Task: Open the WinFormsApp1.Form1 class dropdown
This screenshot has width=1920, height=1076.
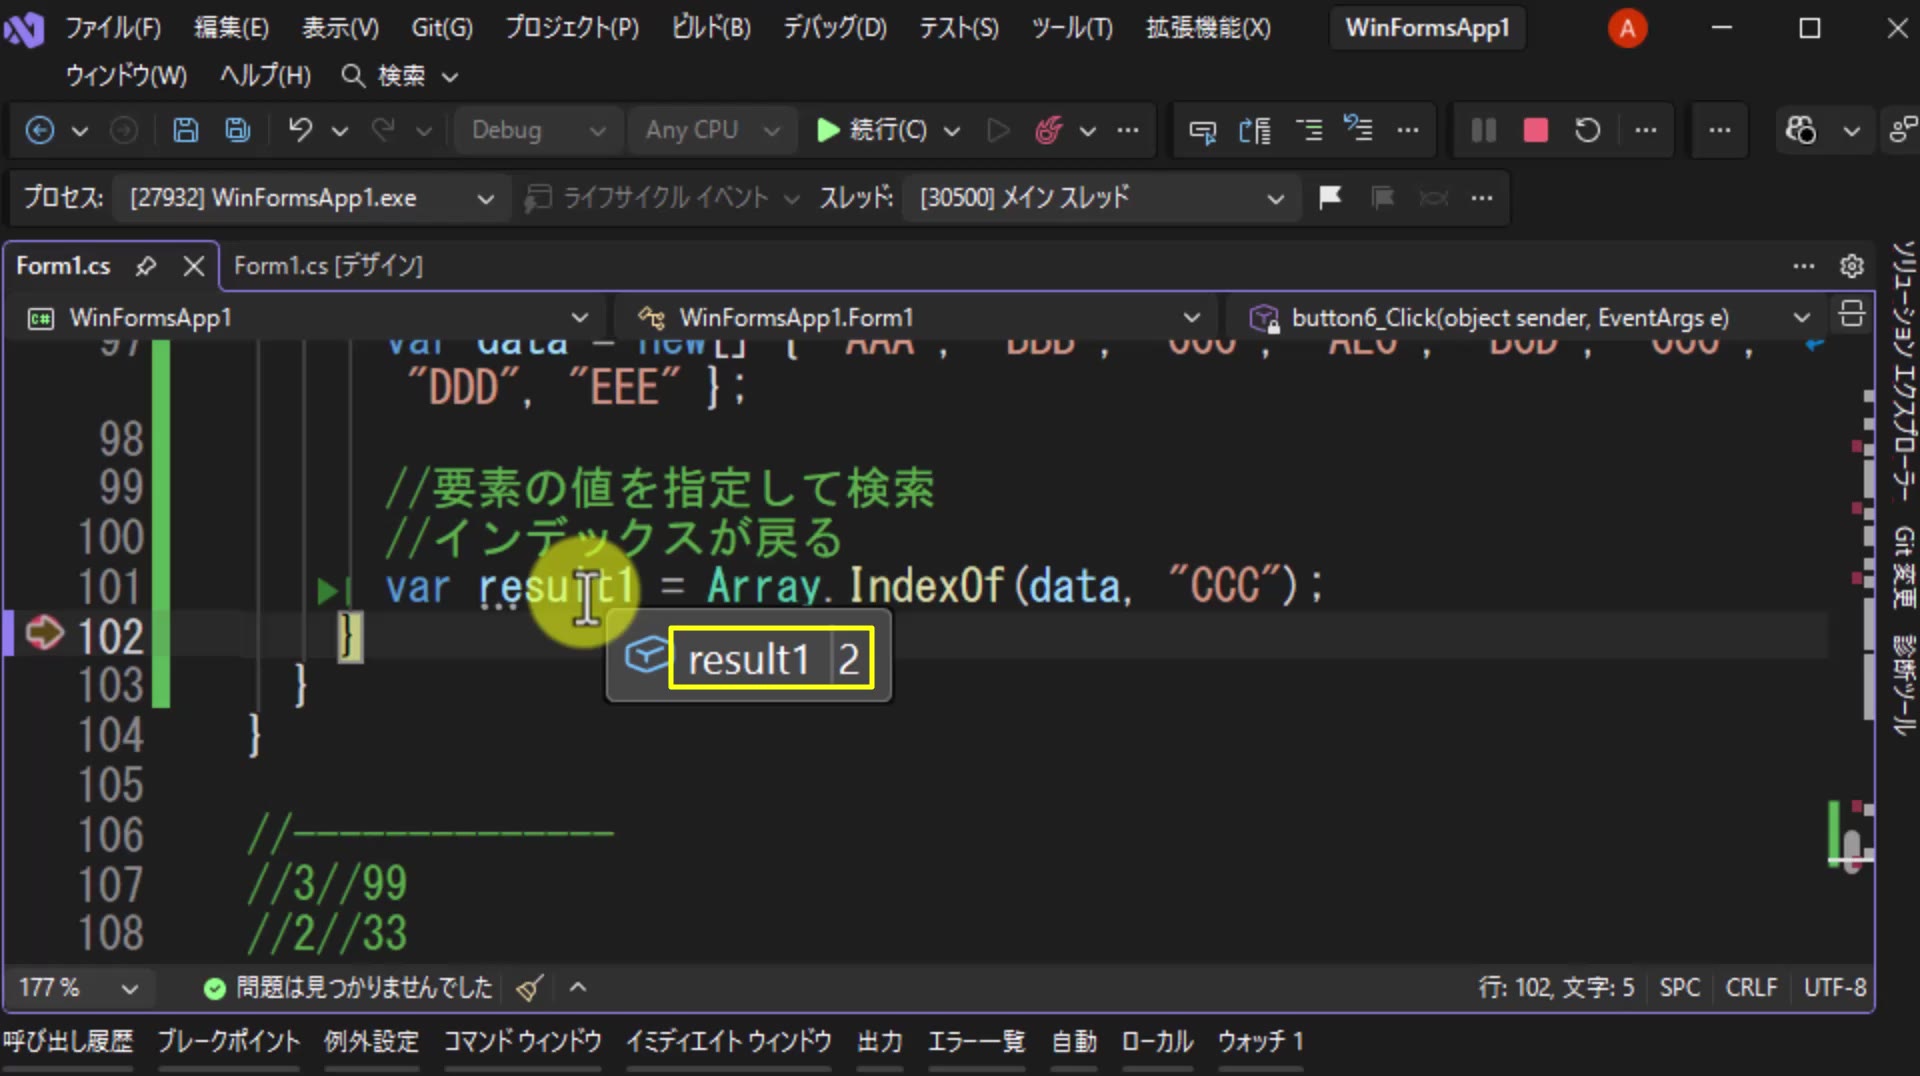Action: (x=918, y=318)
